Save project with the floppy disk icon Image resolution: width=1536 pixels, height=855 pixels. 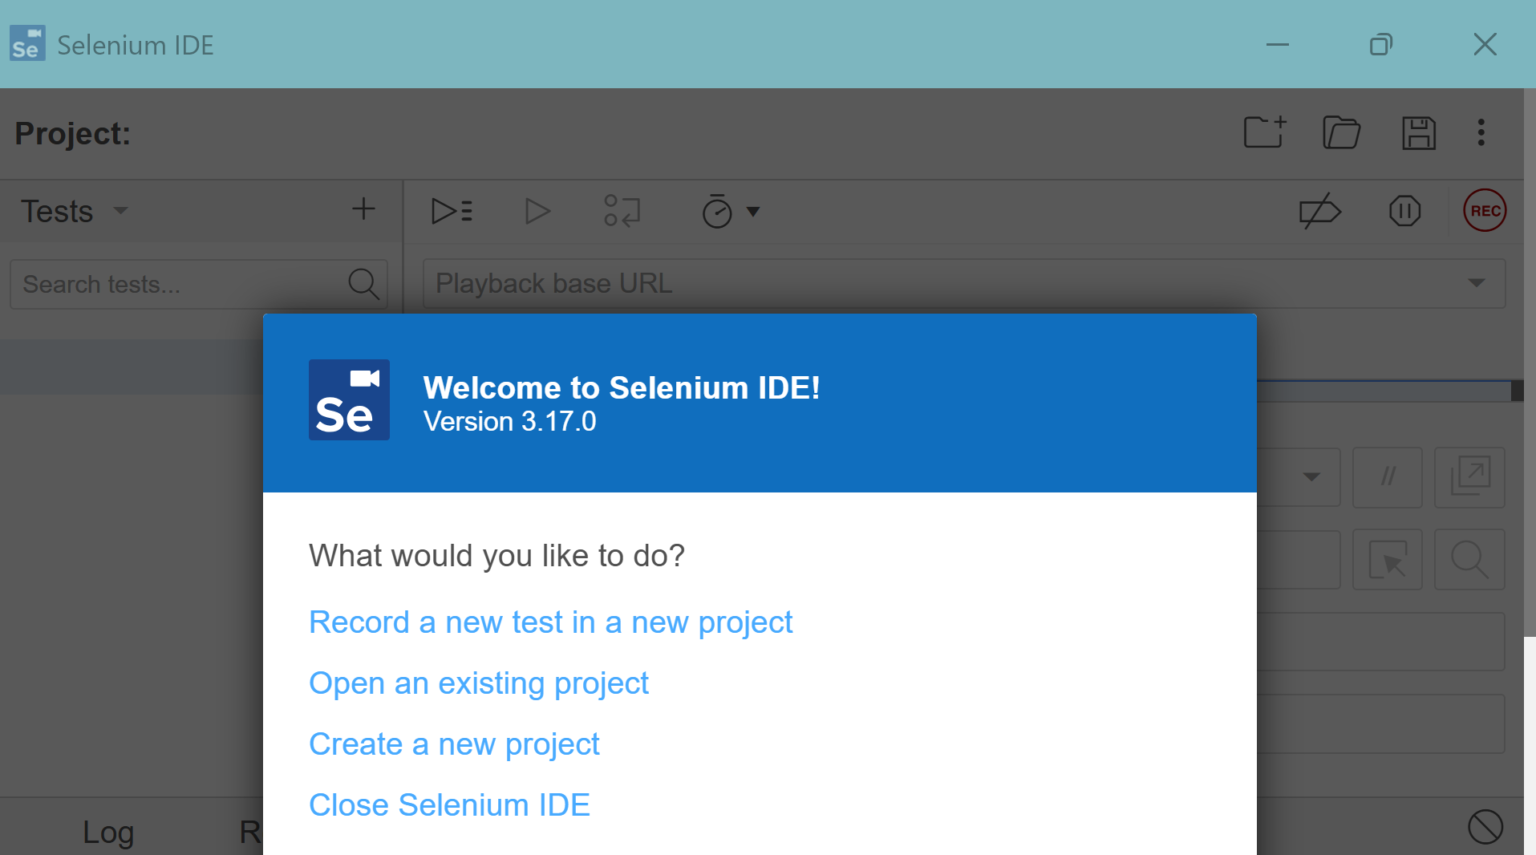pyautogui.click(x=1418, y=133)
